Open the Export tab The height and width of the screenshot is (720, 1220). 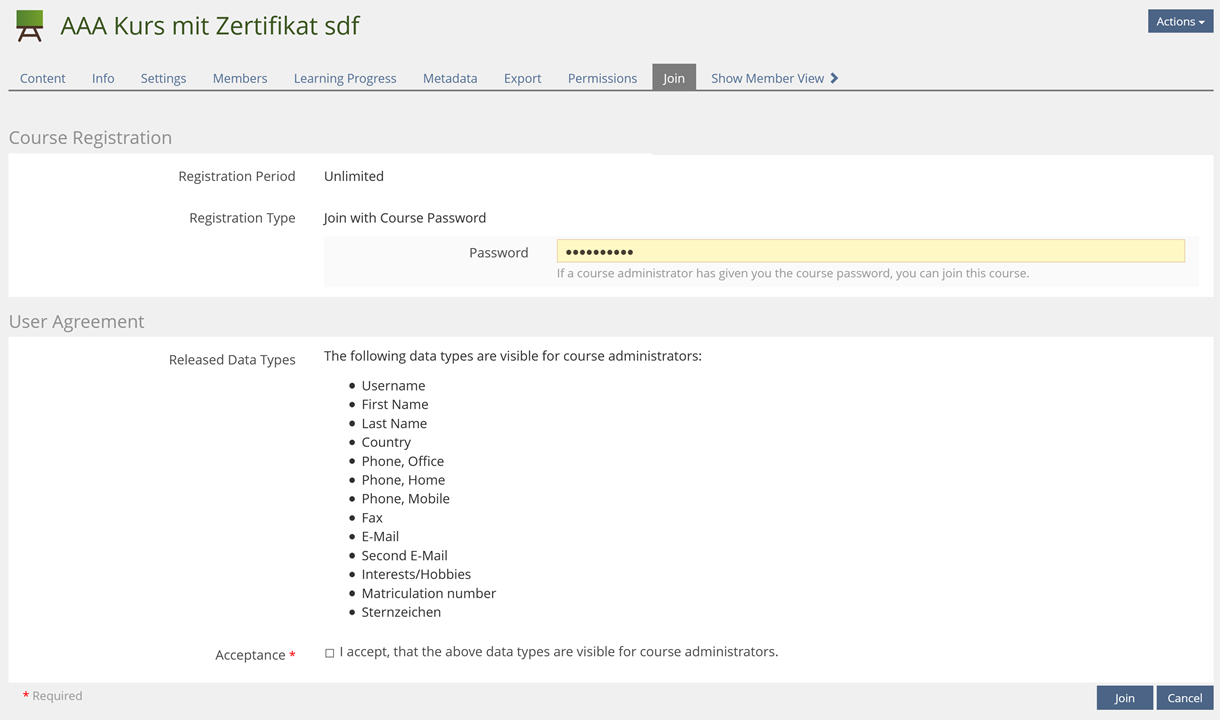click(522, 78)
